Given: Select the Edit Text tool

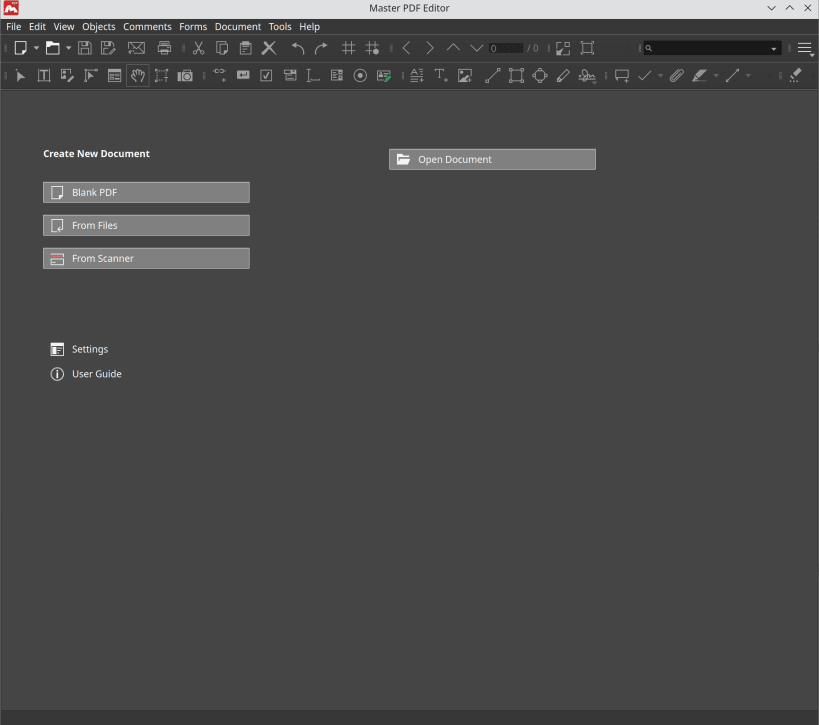Looking at the screenshot, I should click(x=44, y=76).
